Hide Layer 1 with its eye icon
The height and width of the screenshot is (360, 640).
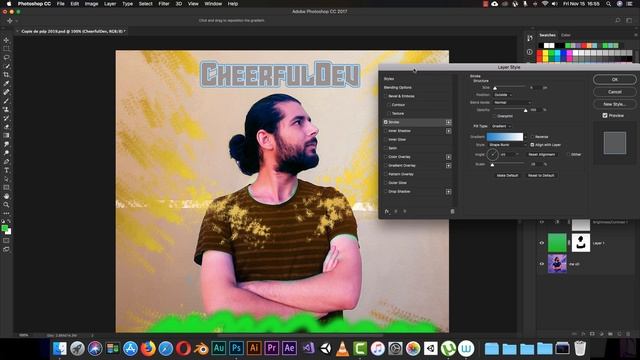pyautogui.click(x=542, y=243)
